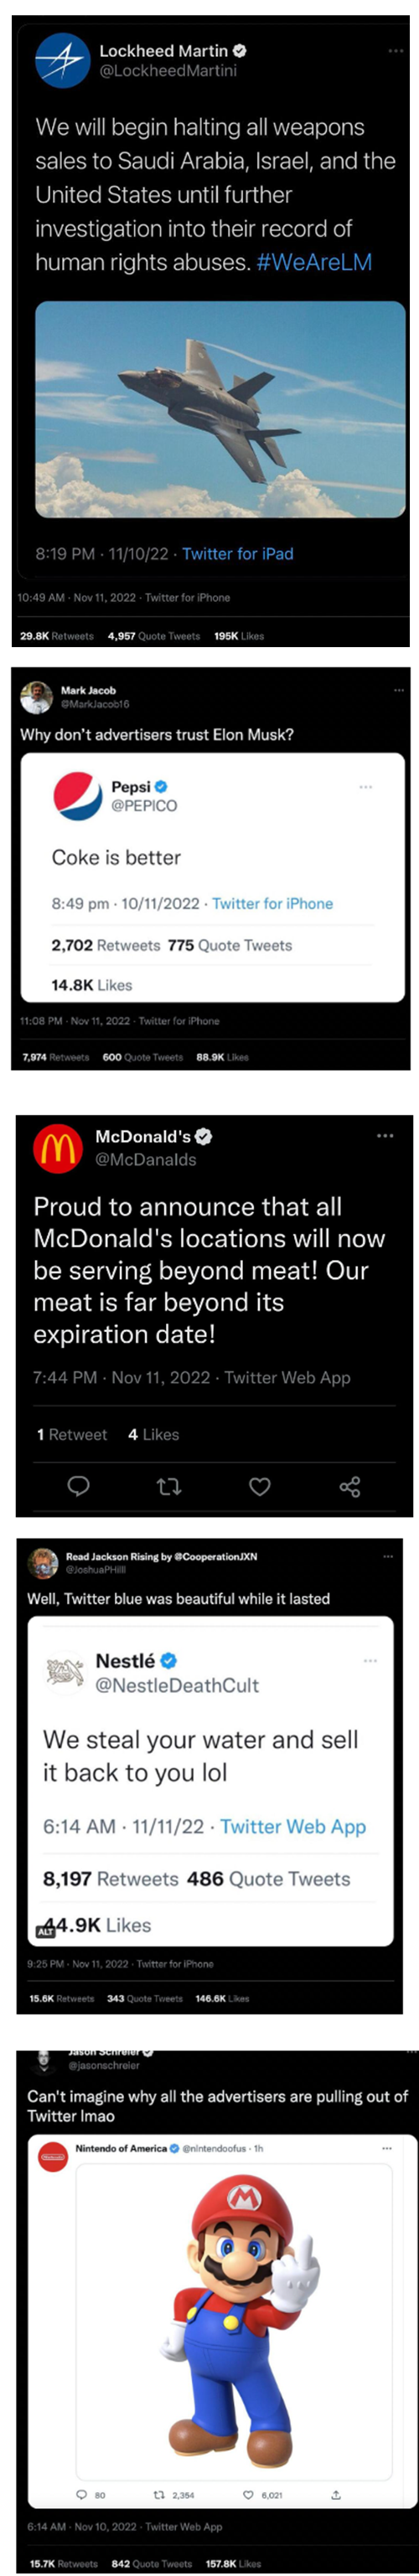Open the three-dot menu on Lockheed Martin tweet
Image resolution: width=419 pixels, height=2576 pixels.
(x=396, y=50)
